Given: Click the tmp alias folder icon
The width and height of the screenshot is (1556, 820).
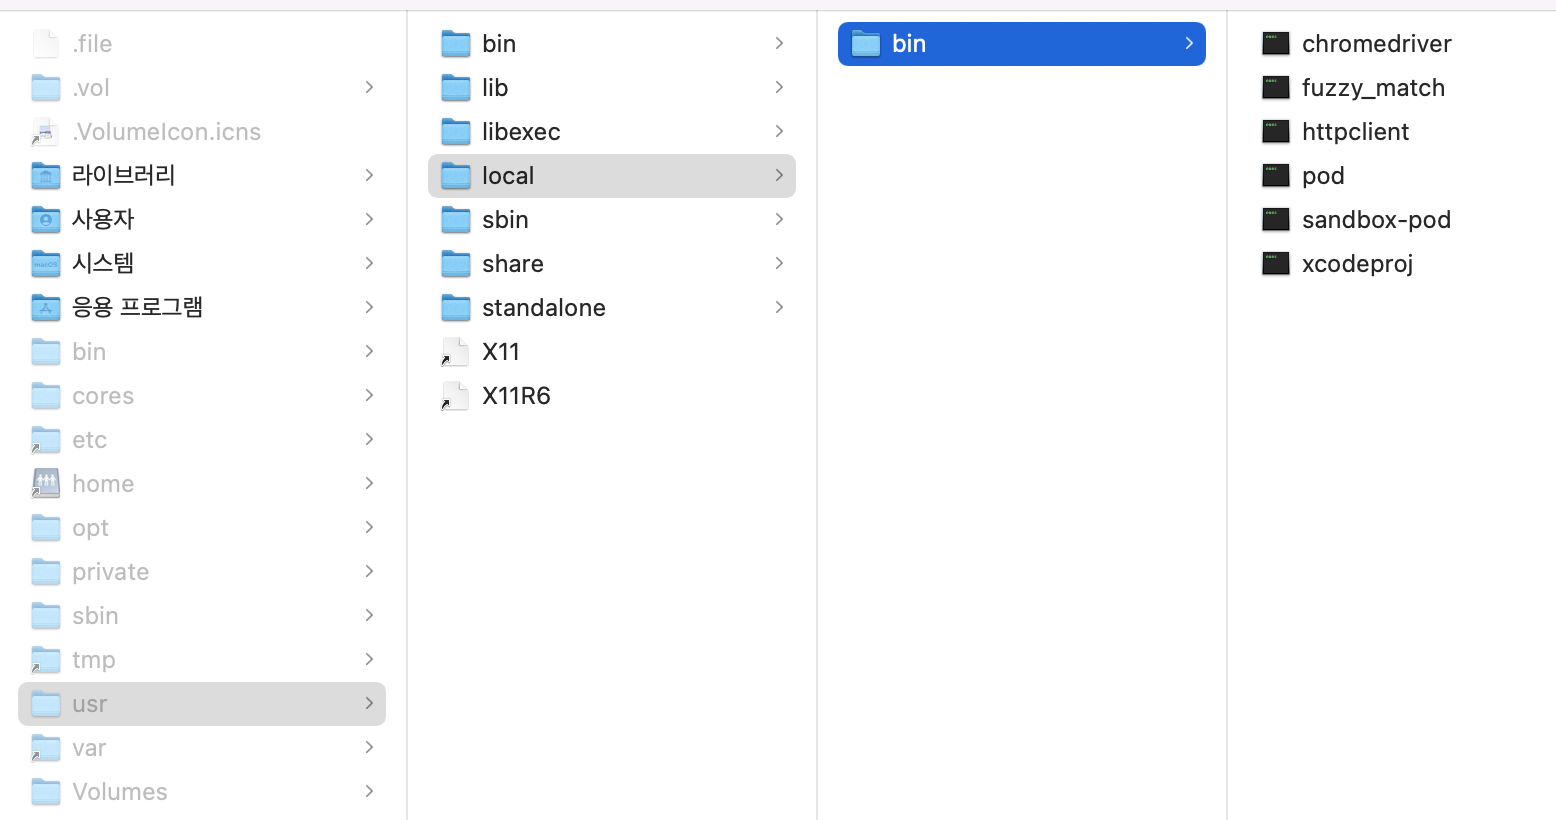Looking at the screenshot, I should pyautogui.click(x=46, y=659).
